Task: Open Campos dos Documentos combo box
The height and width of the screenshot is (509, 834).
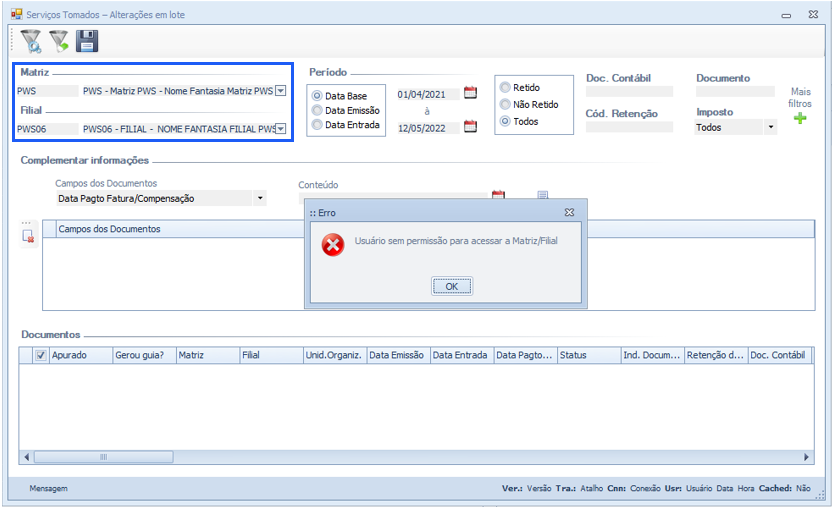Action: (161, 198)
